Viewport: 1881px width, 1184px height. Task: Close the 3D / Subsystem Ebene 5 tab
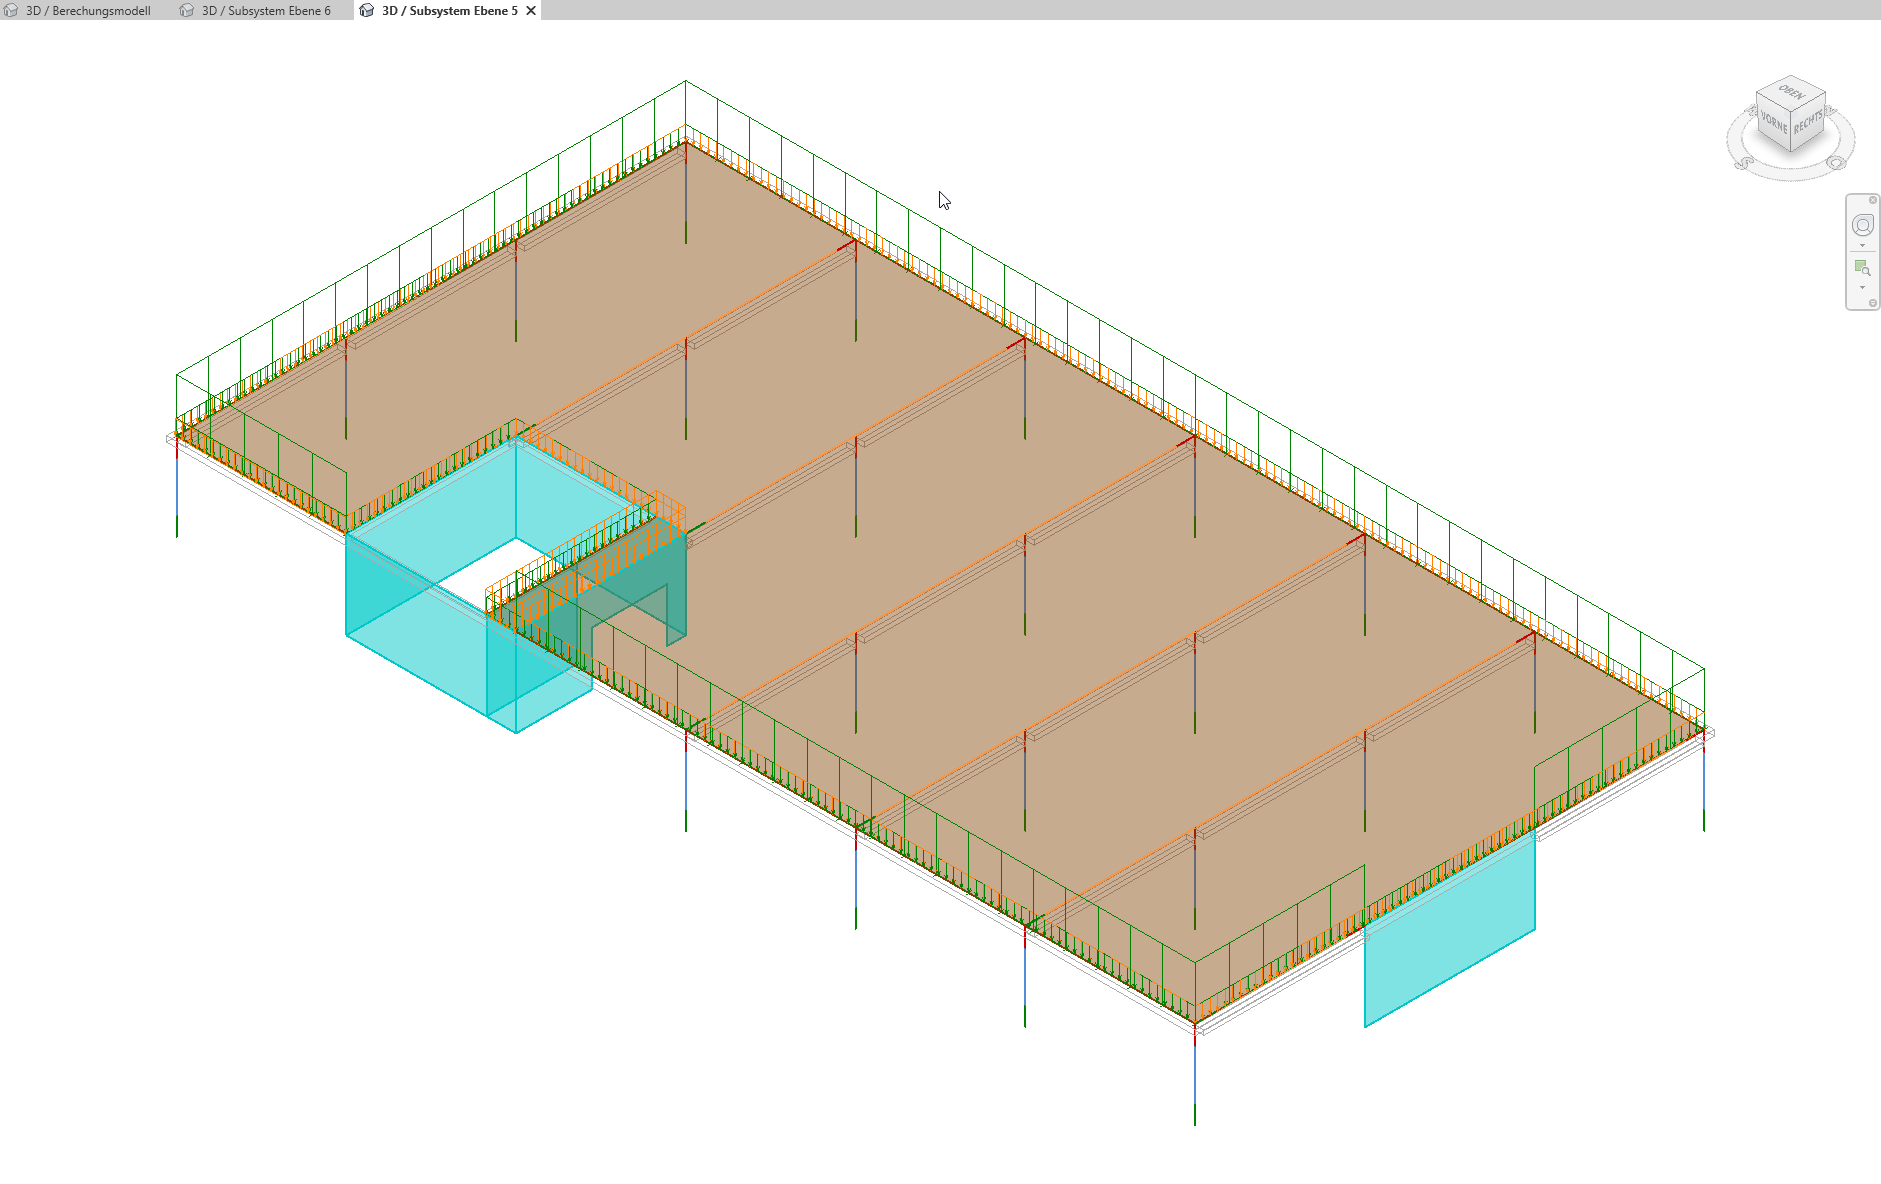tap(531, 11)
